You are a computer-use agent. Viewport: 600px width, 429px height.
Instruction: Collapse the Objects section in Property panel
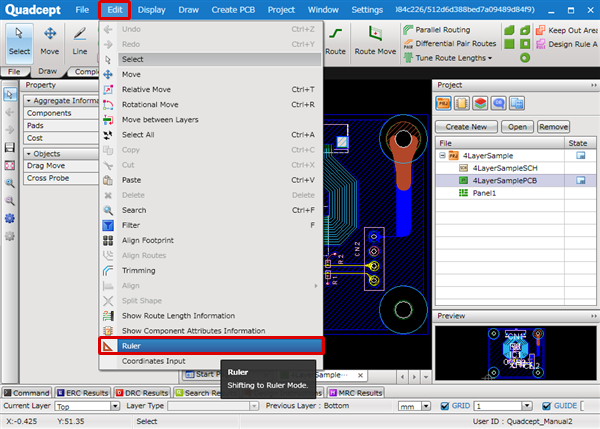point(29,154)
